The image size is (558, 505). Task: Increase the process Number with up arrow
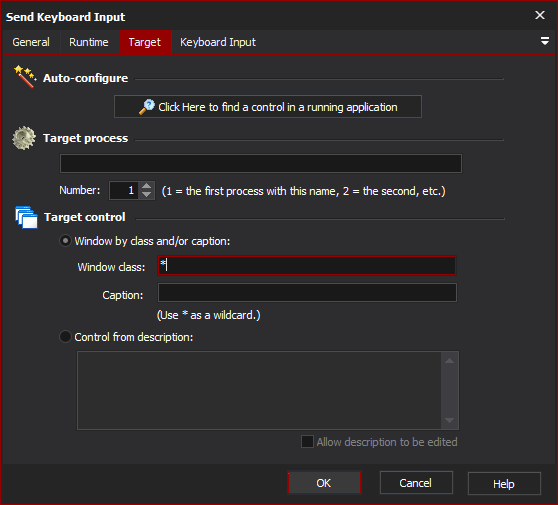(x=146, y=186)
